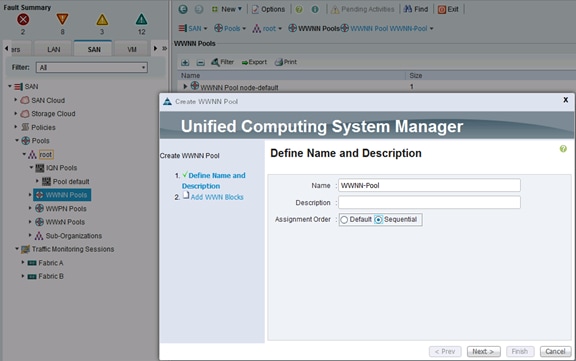The height and width of the screenshot is (361, 576).
Task: Open the New dropdown menu in toolbar
Action: [x=227, y=9]
